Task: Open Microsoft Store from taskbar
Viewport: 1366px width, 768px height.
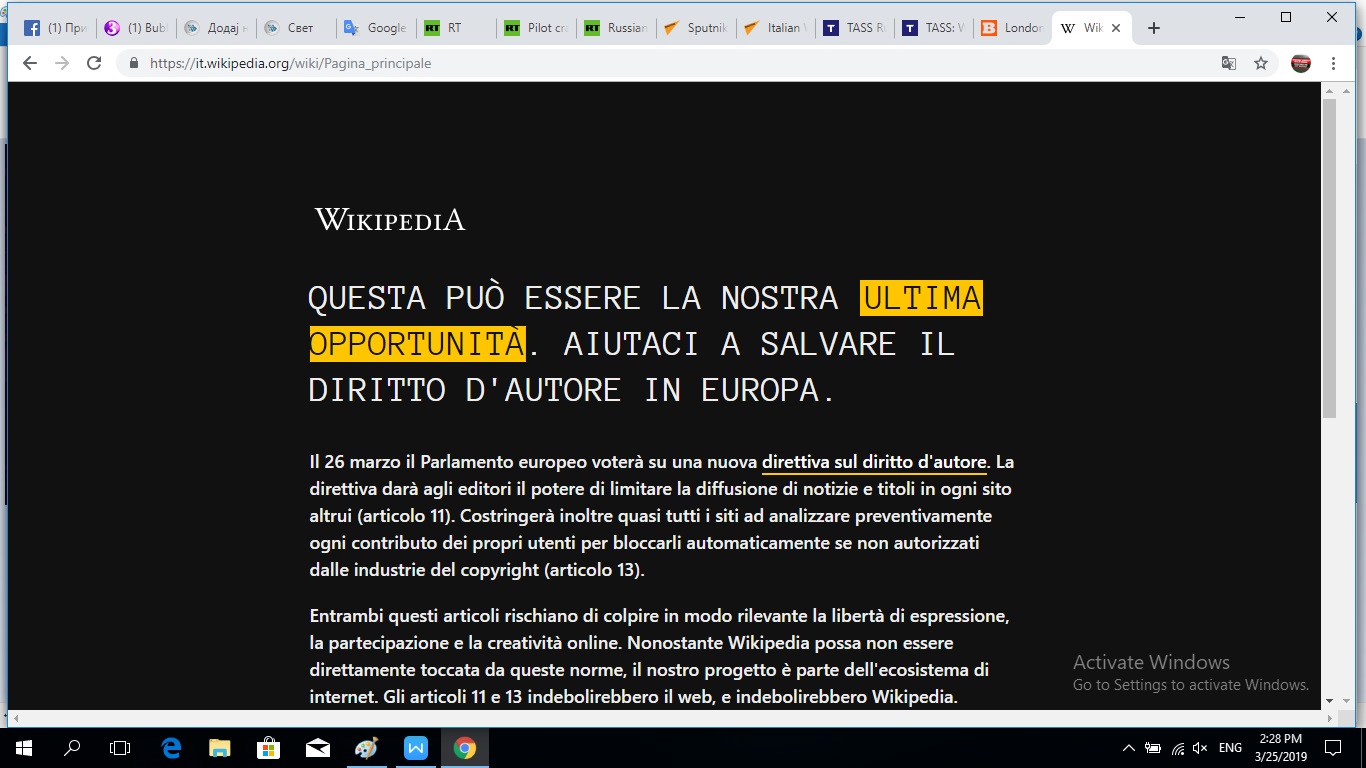Action: coord(268,747)
